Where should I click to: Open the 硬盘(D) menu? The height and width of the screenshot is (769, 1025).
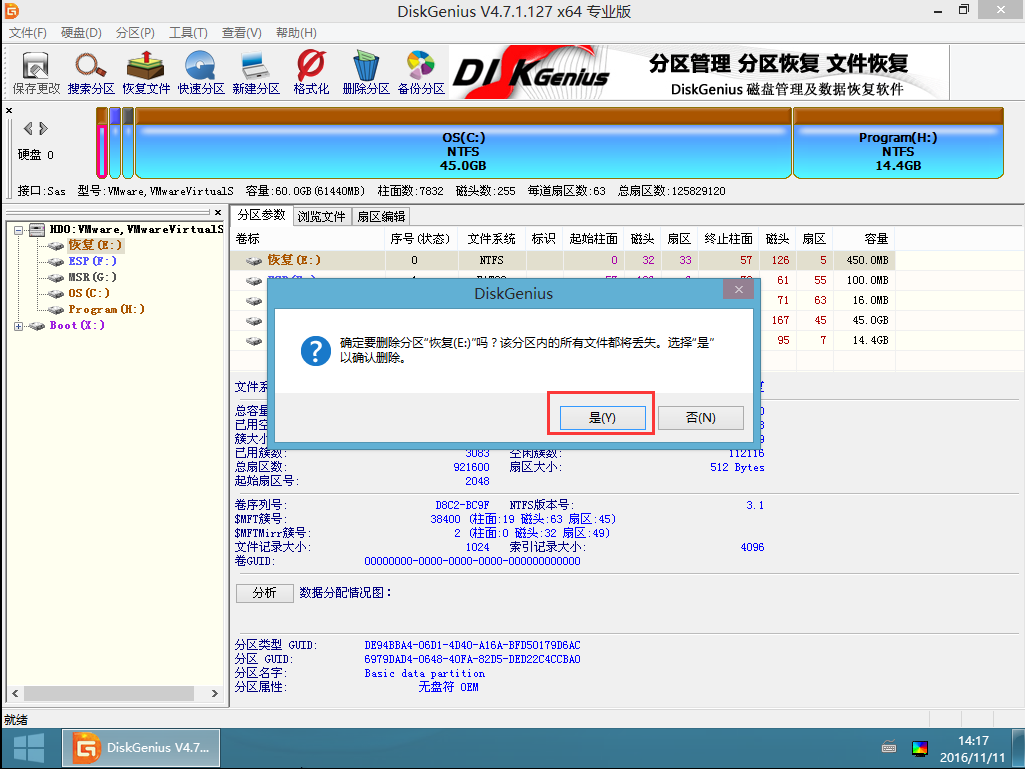click(x=81, y=33)
